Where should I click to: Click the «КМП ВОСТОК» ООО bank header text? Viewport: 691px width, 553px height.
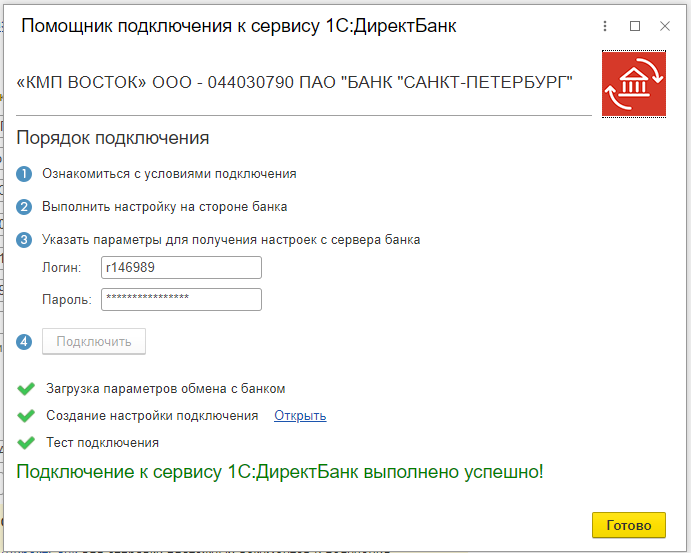[x=294, y=82]
